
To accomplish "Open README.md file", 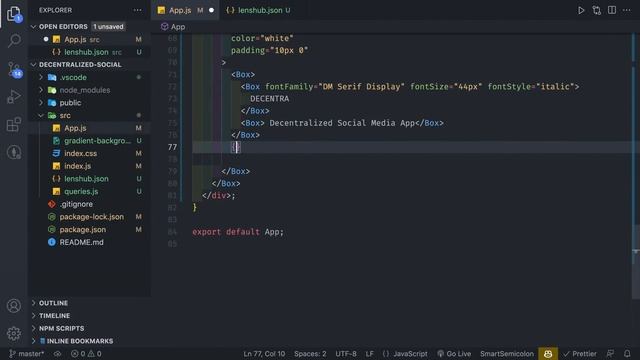I will [x=89, y=242].
